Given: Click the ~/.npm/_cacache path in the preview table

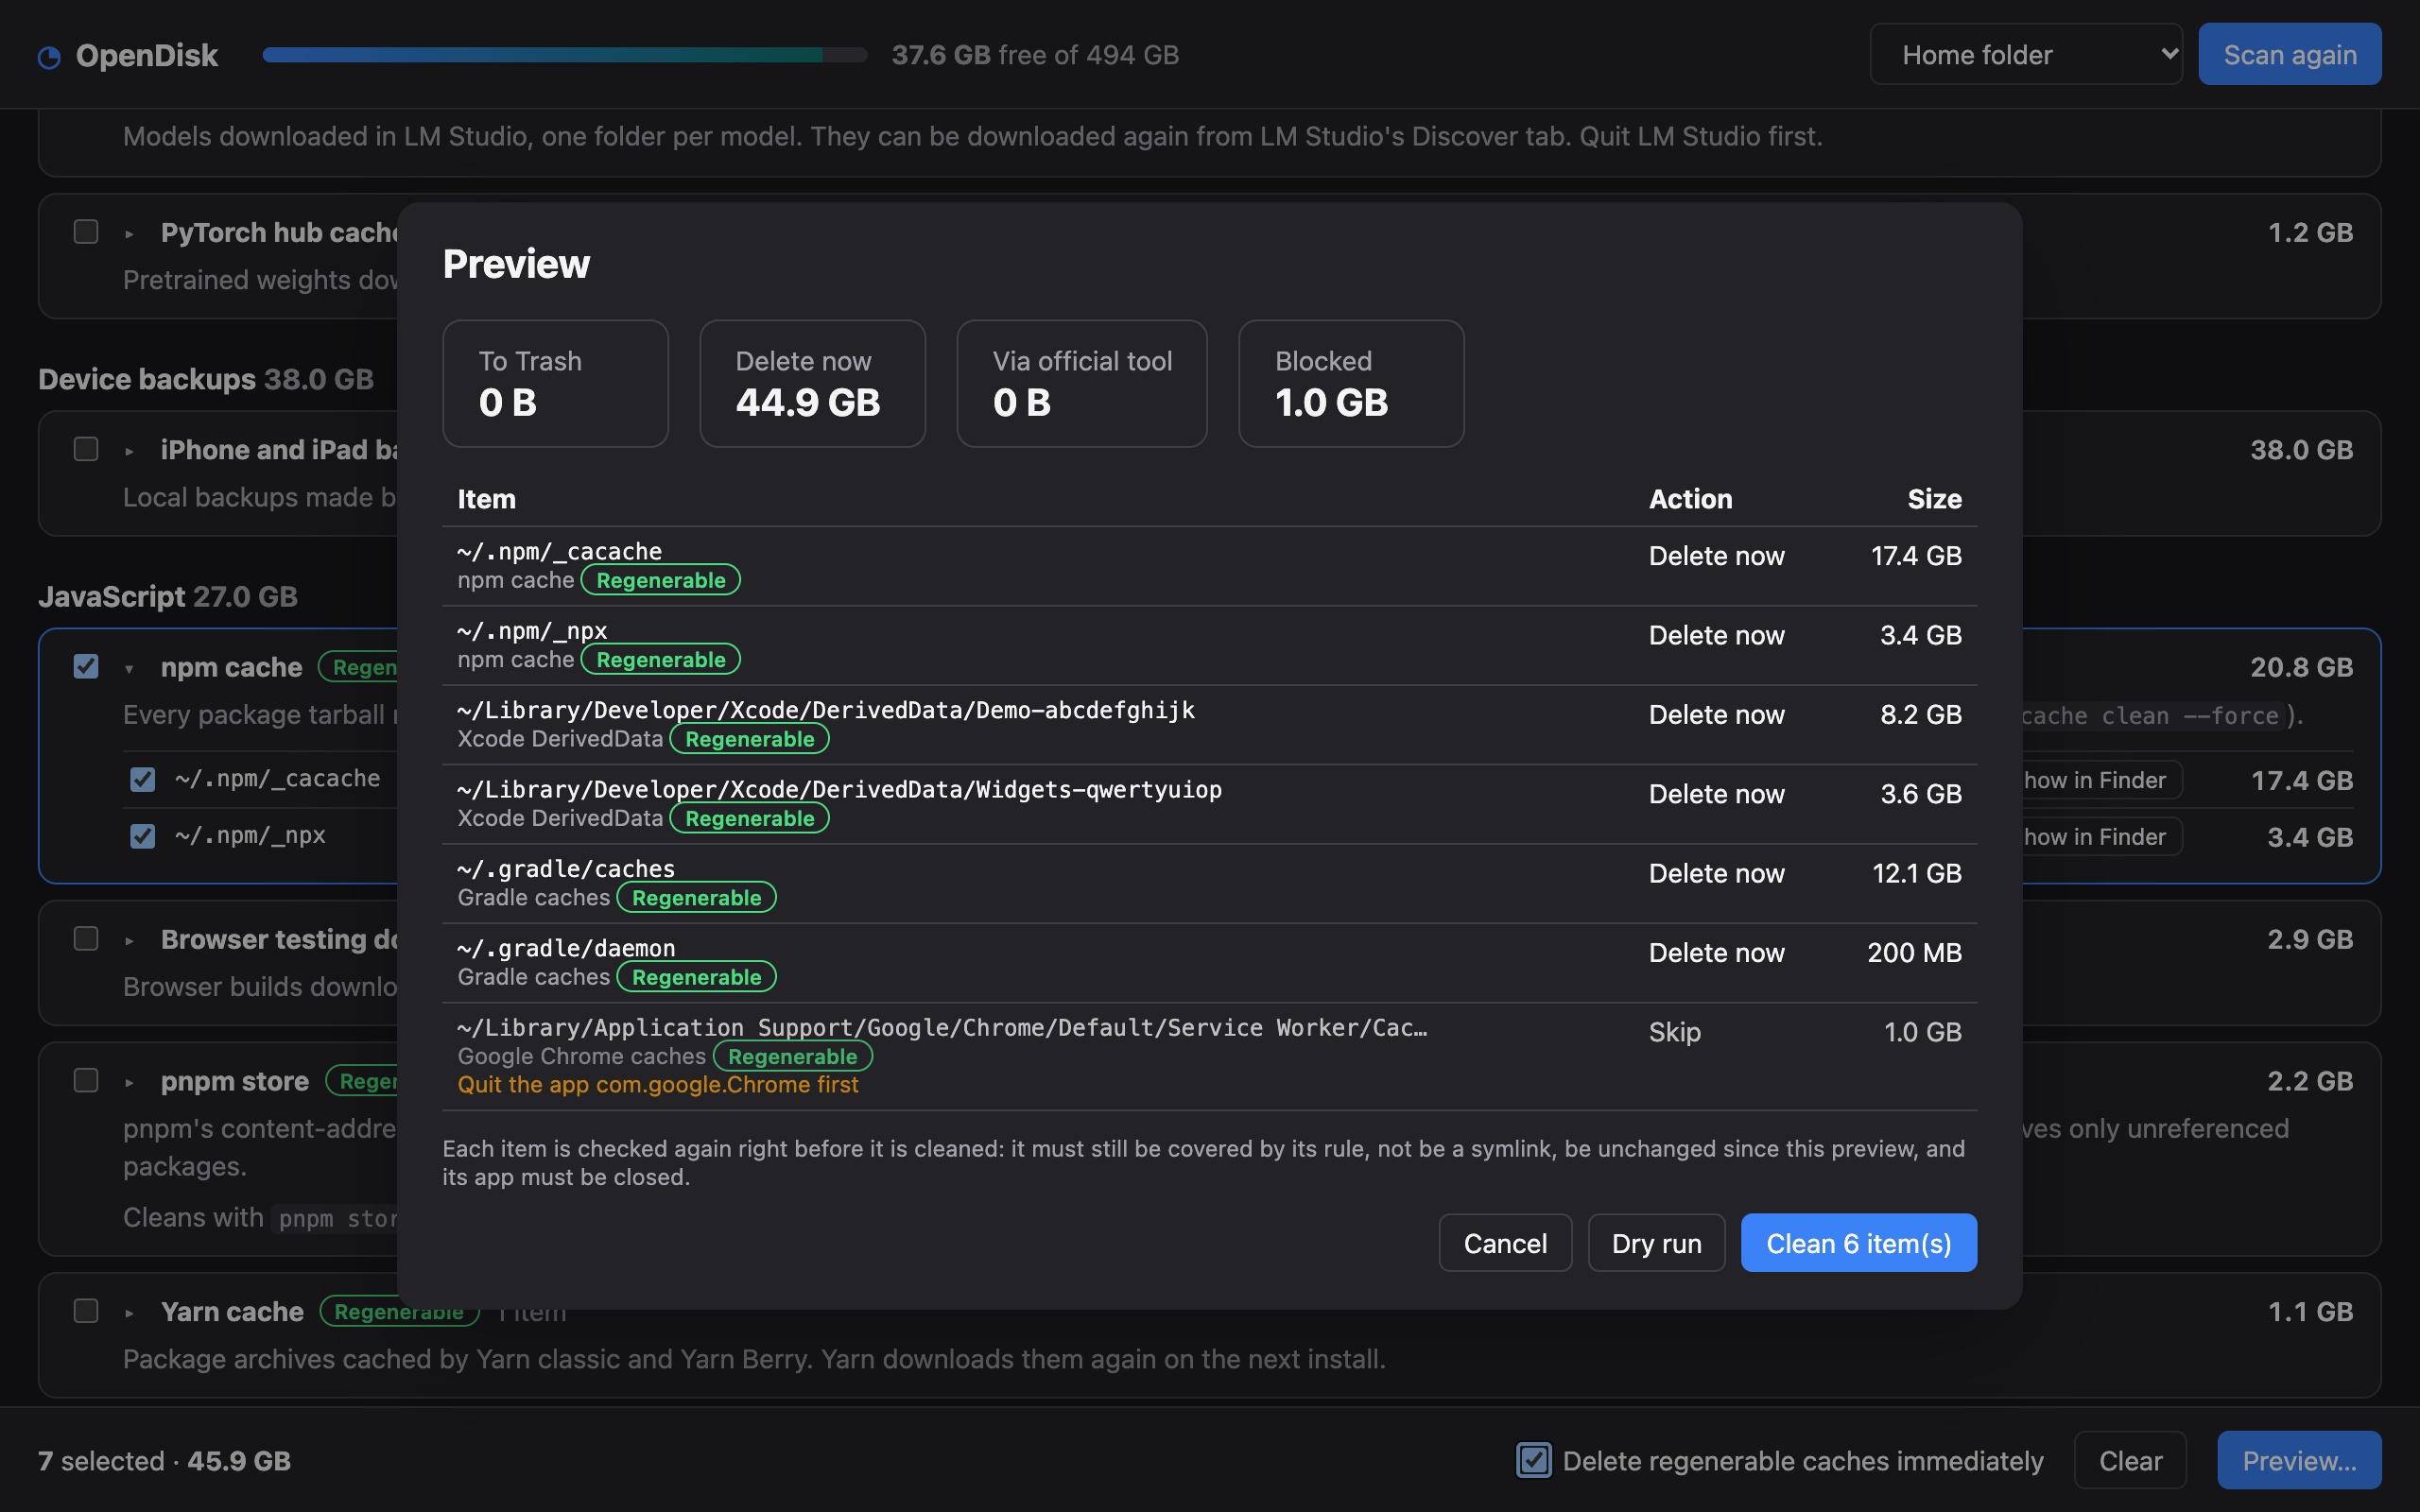Looking at the screenshot, I should [560, 551].
